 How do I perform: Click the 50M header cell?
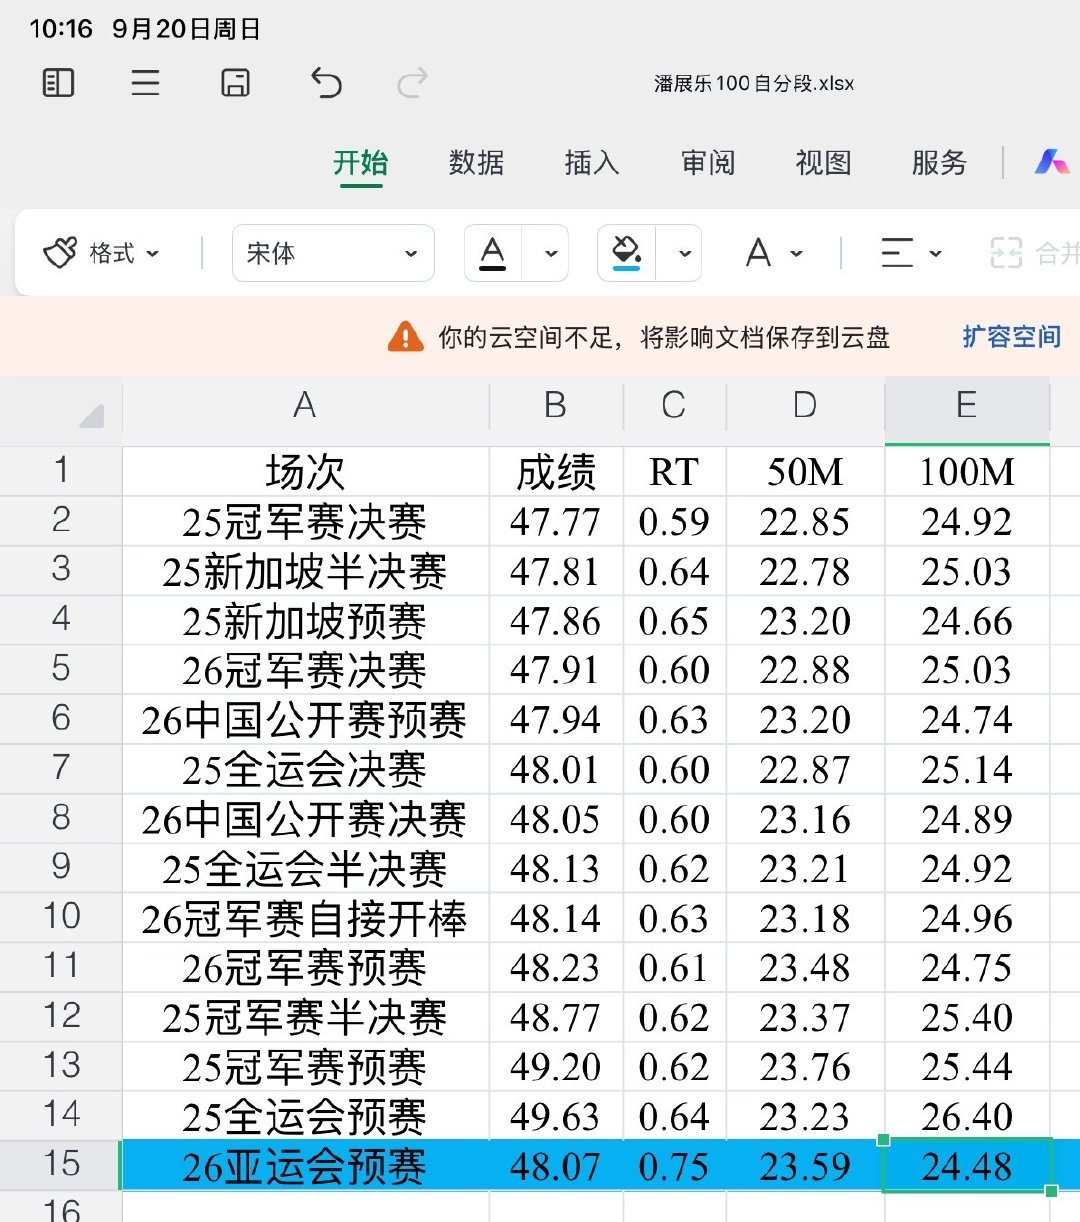805,472
